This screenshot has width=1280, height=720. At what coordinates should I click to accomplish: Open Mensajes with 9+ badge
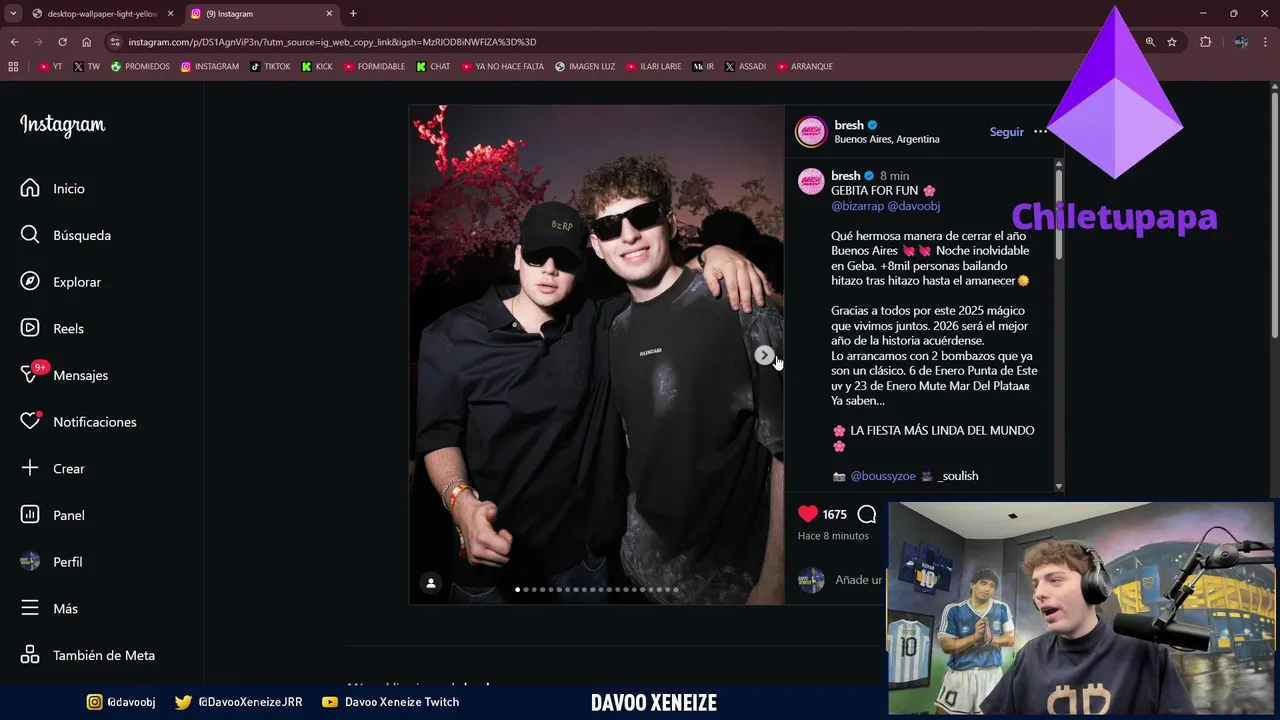pyautogui.click(x=64, y=375)
